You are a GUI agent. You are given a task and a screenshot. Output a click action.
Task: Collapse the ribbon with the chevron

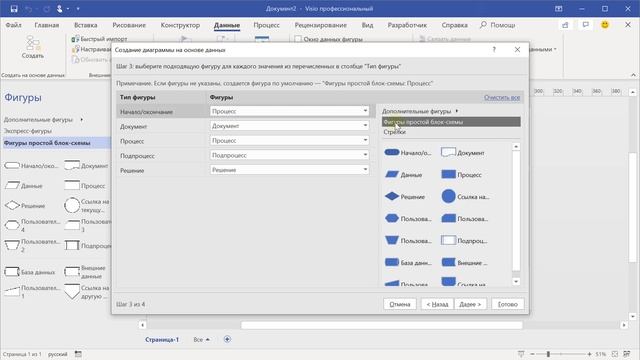(633, 75)
